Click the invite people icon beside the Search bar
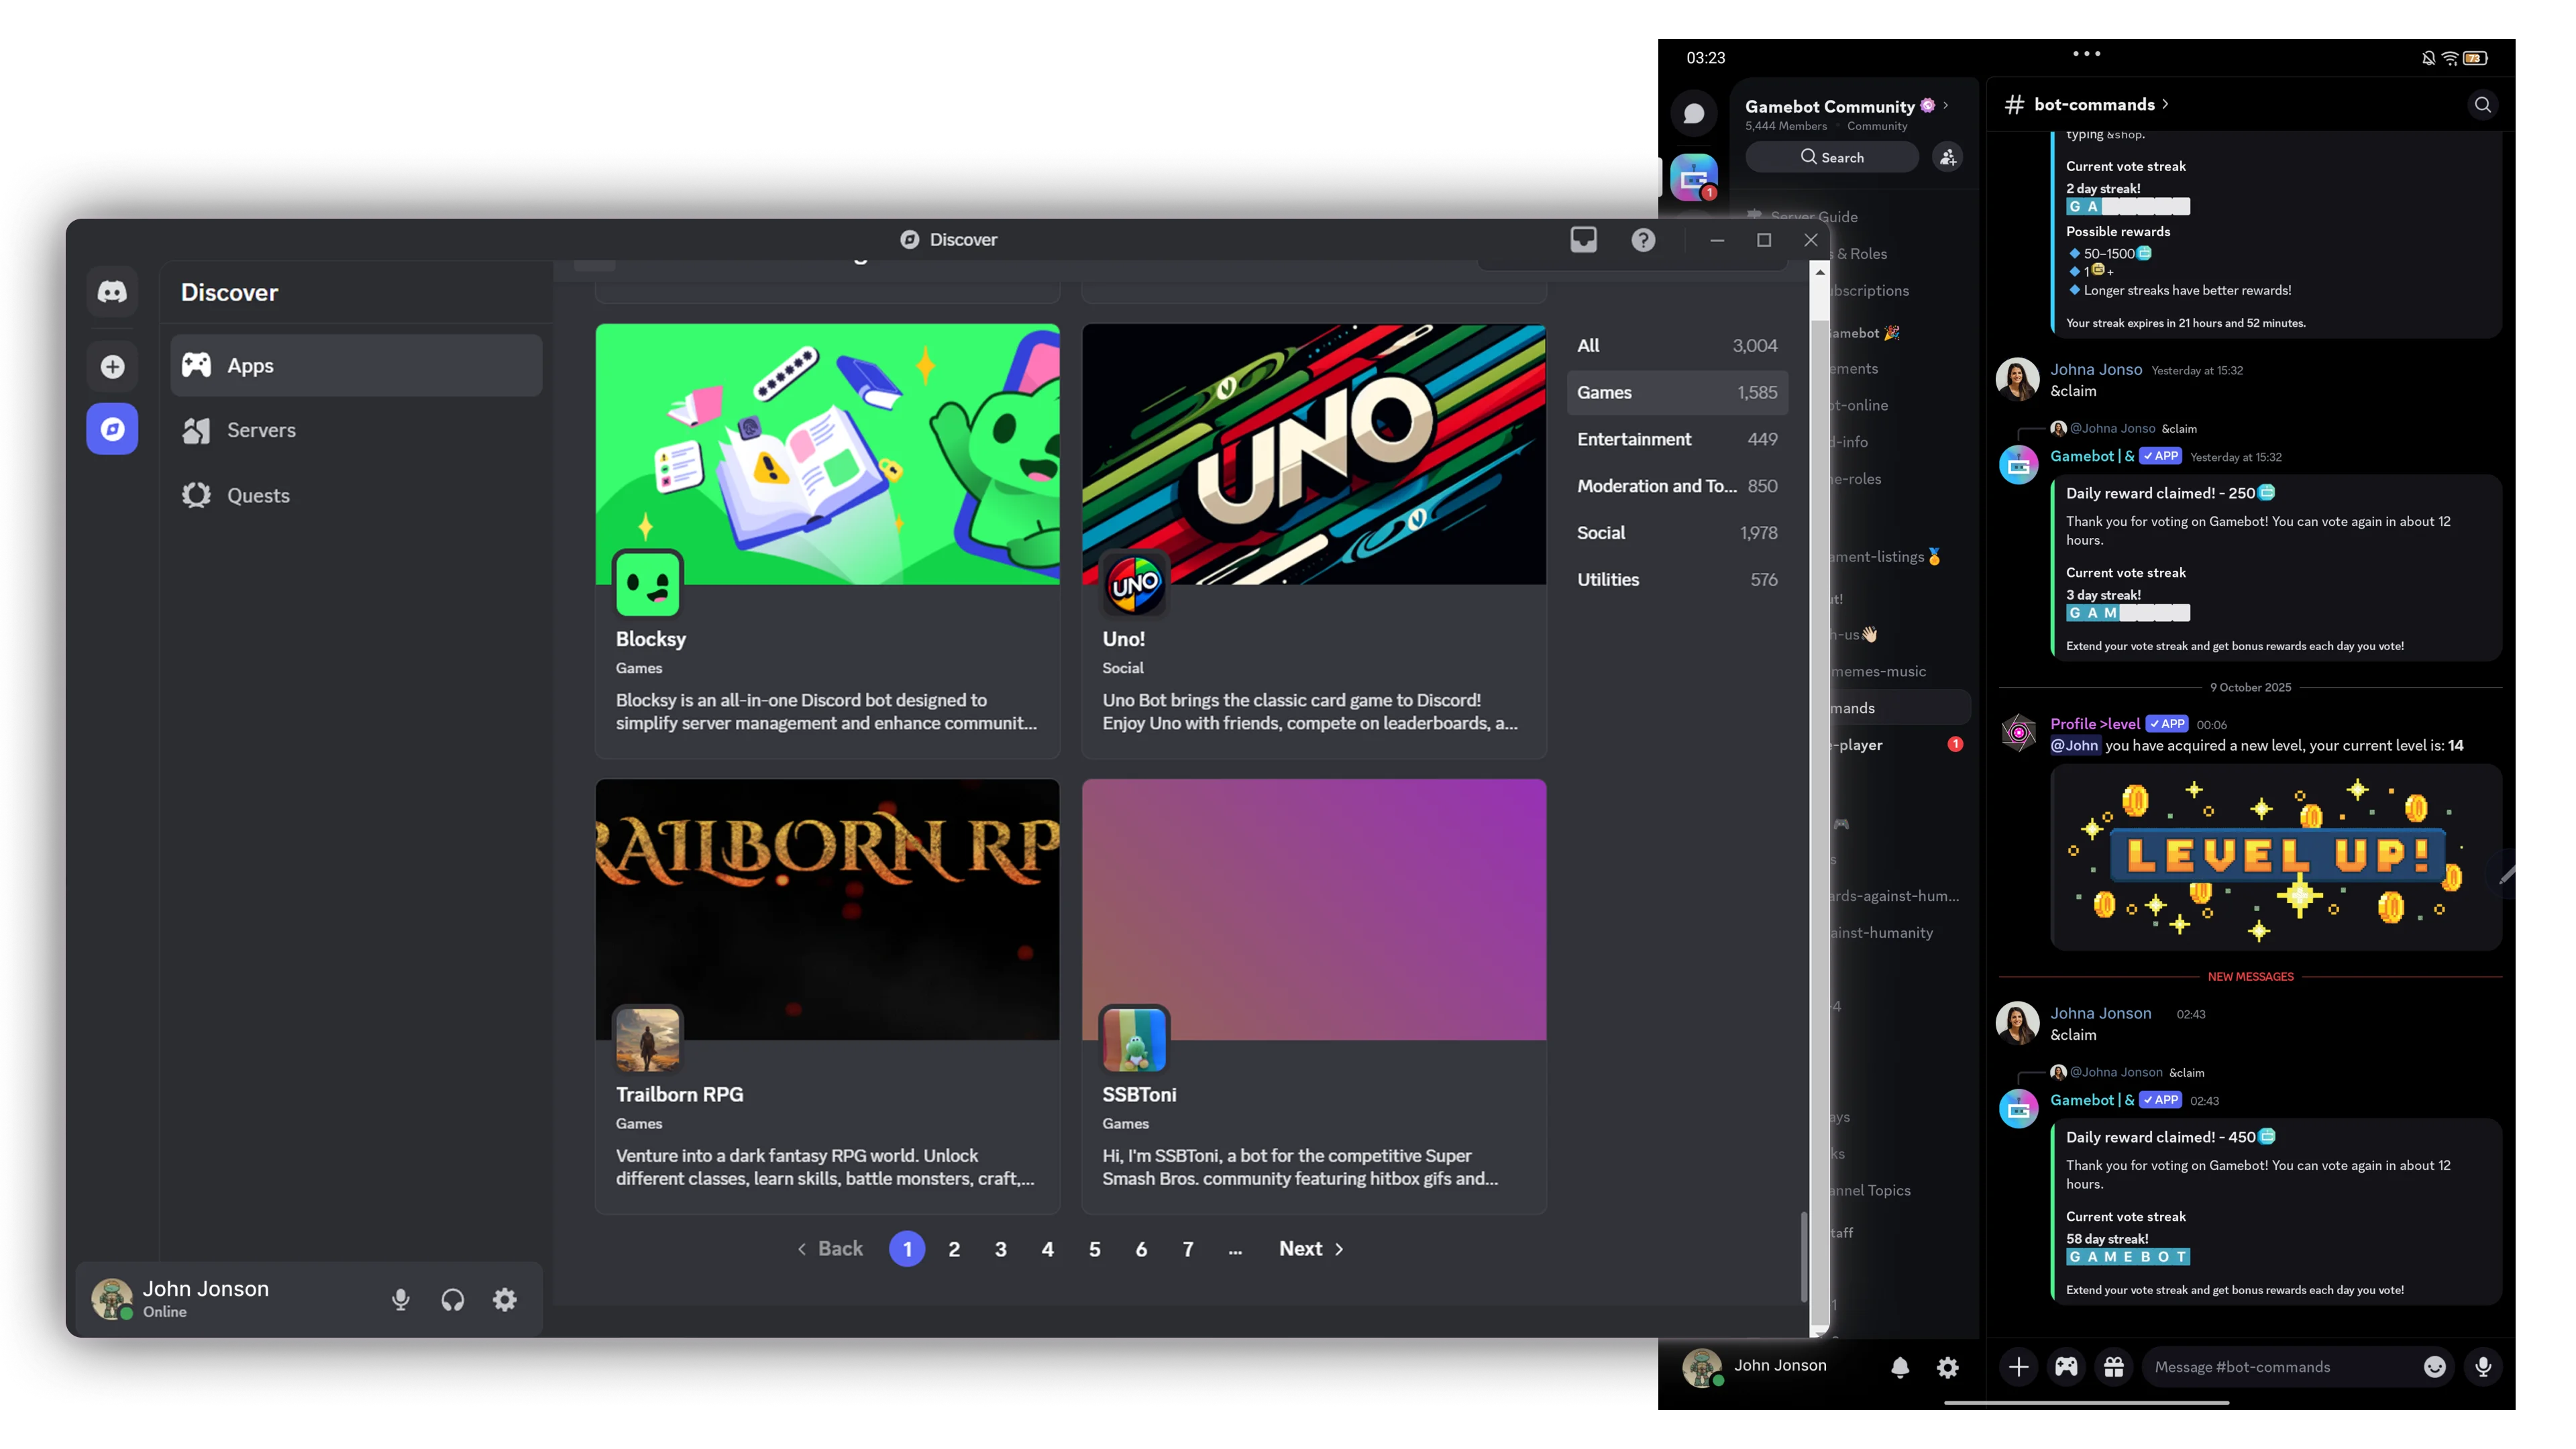2576x1449 pixels. point(1946,157)
